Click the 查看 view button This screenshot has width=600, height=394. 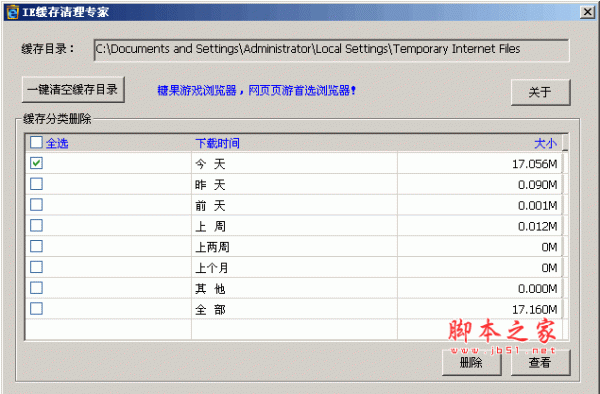(x=540, y=362)
